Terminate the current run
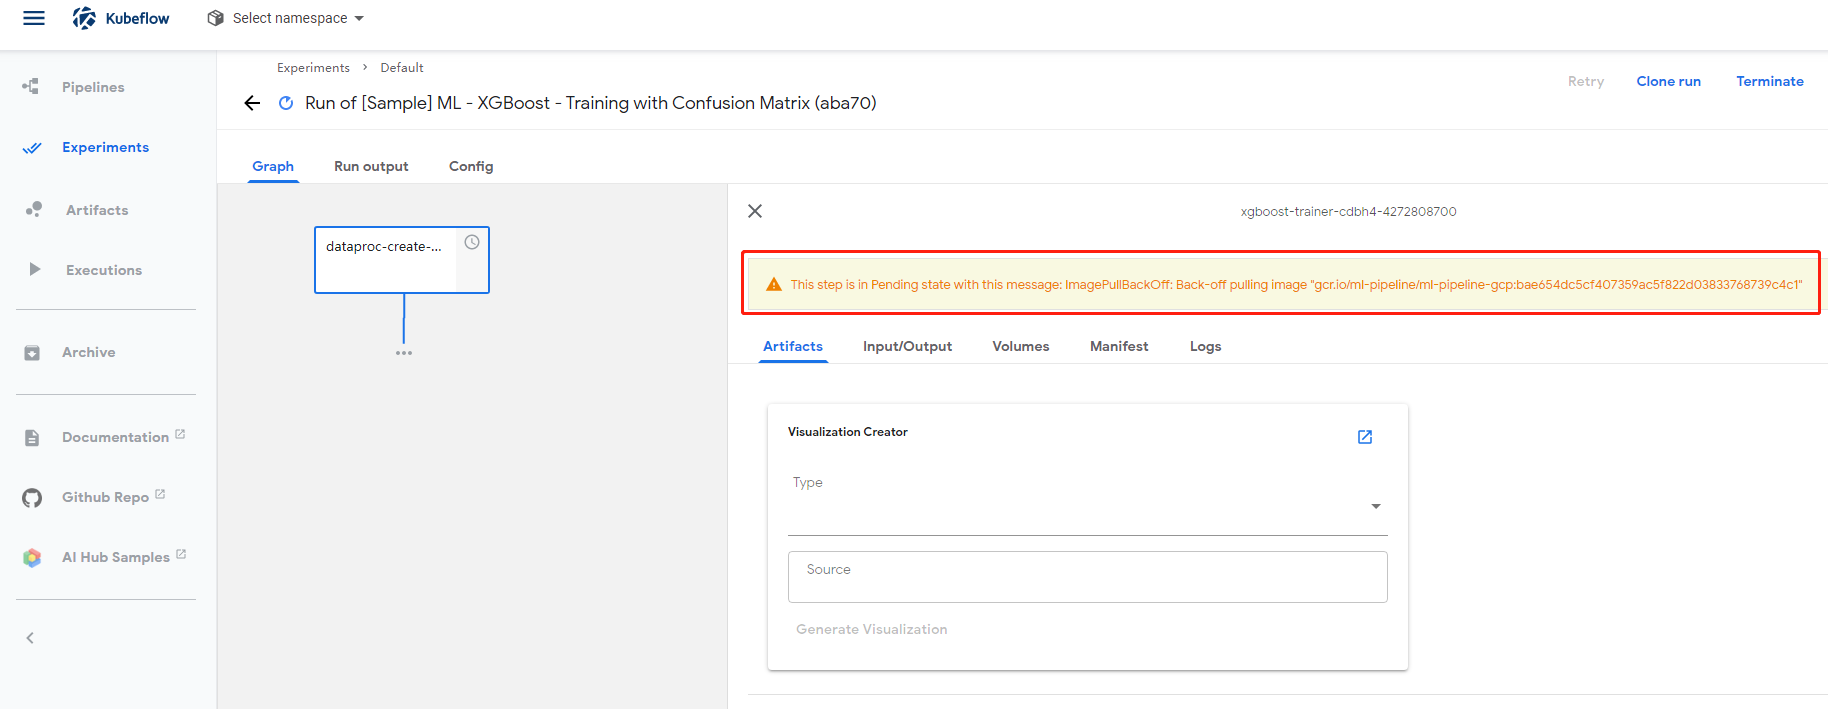Image resolution: width=1828 pixels, height=709 pixels. coord(1770,81)
